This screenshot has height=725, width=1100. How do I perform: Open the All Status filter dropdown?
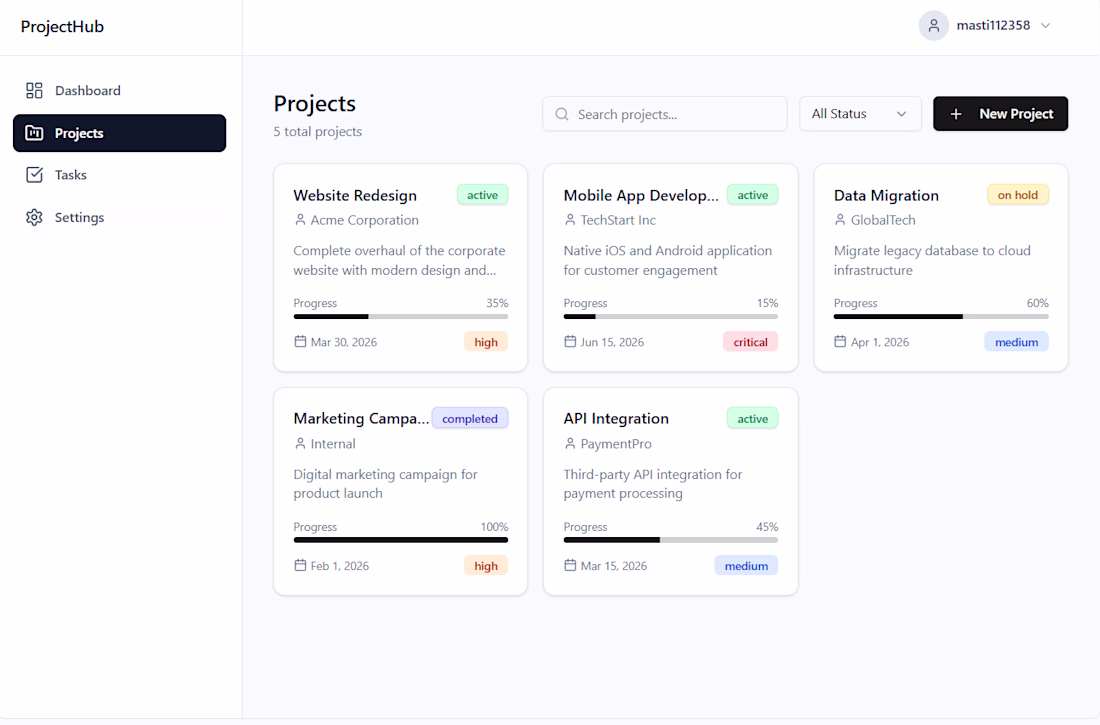click(860, 114)
